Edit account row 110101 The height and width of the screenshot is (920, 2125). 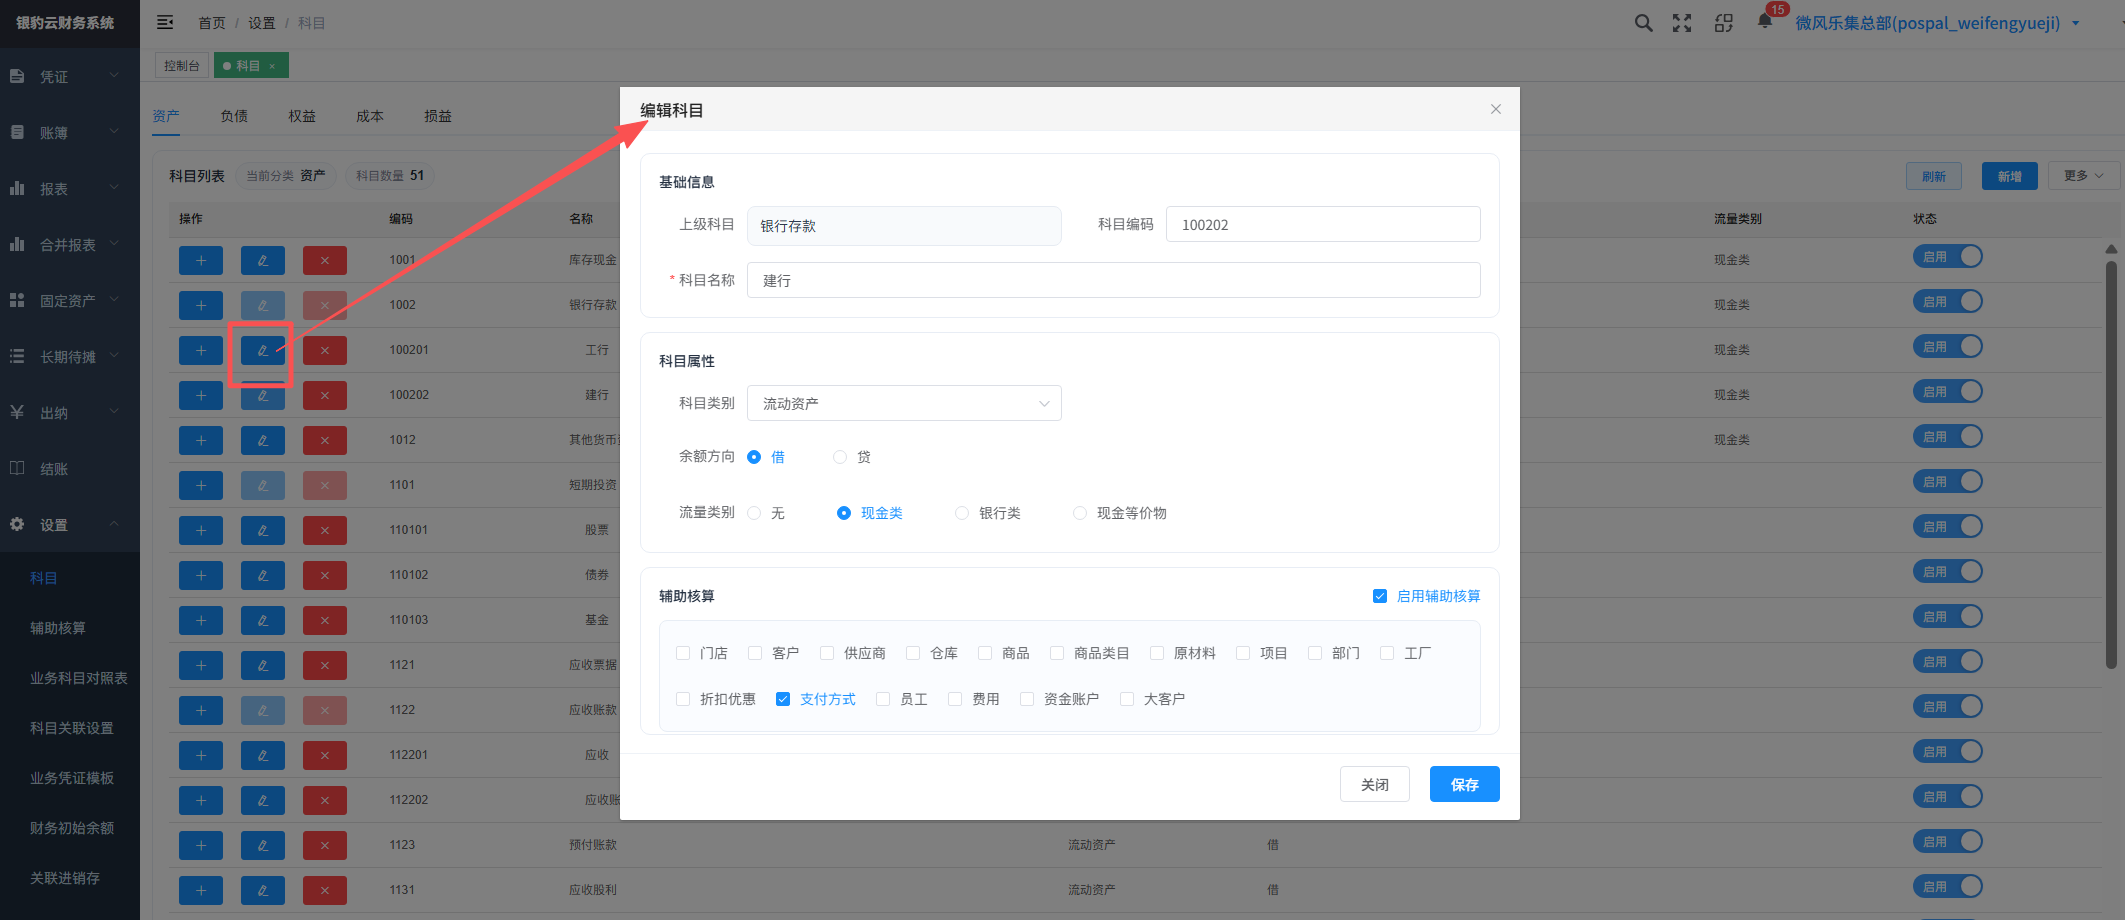click(263, 530)
